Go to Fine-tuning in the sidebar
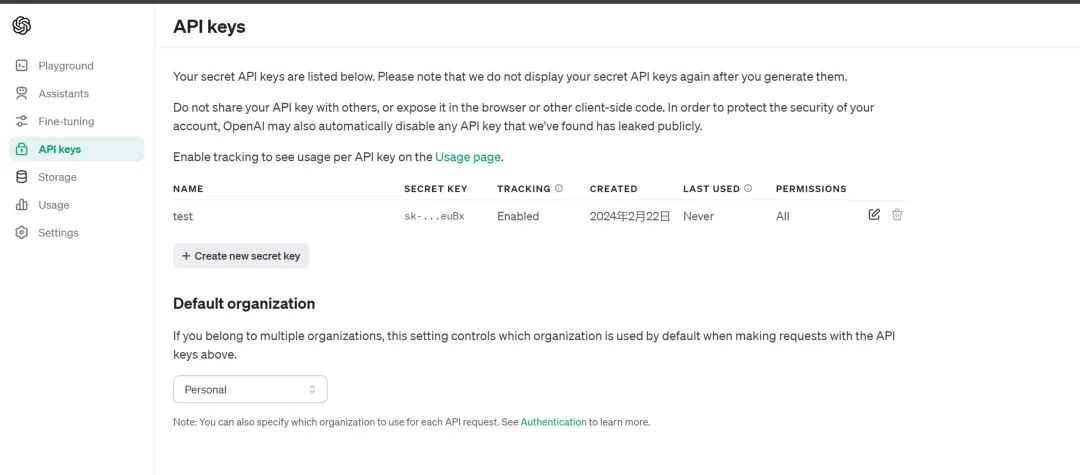Screen dimensions: 1080x475 click(66, 121)
